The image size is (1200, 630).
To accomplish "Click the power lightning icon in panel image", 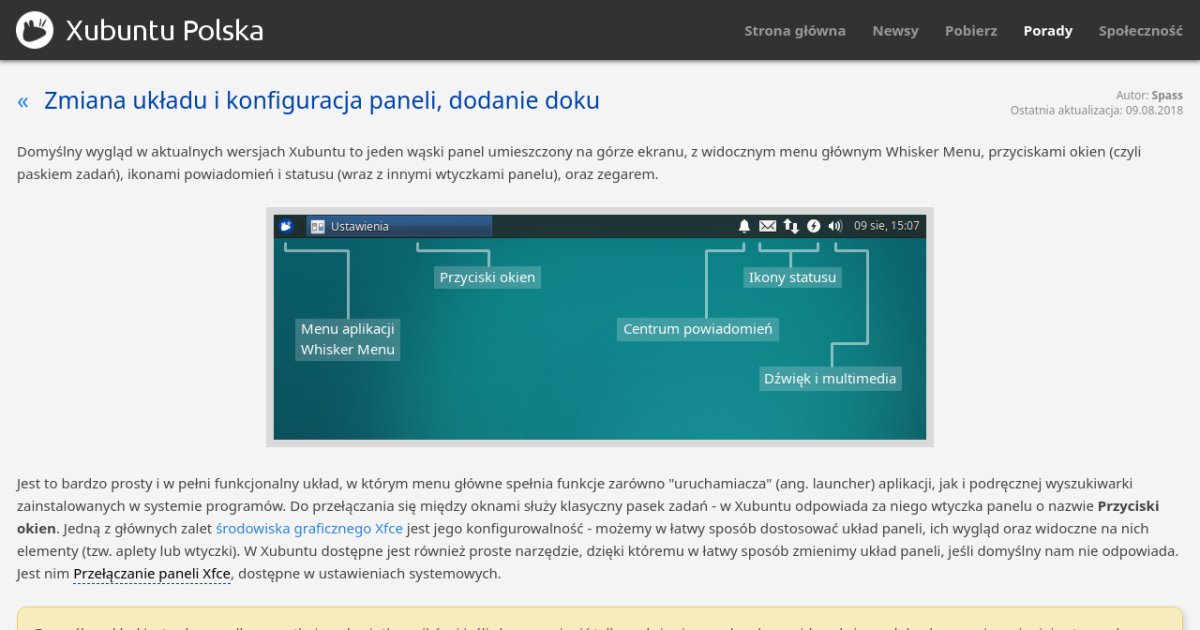I will point(813,226).
